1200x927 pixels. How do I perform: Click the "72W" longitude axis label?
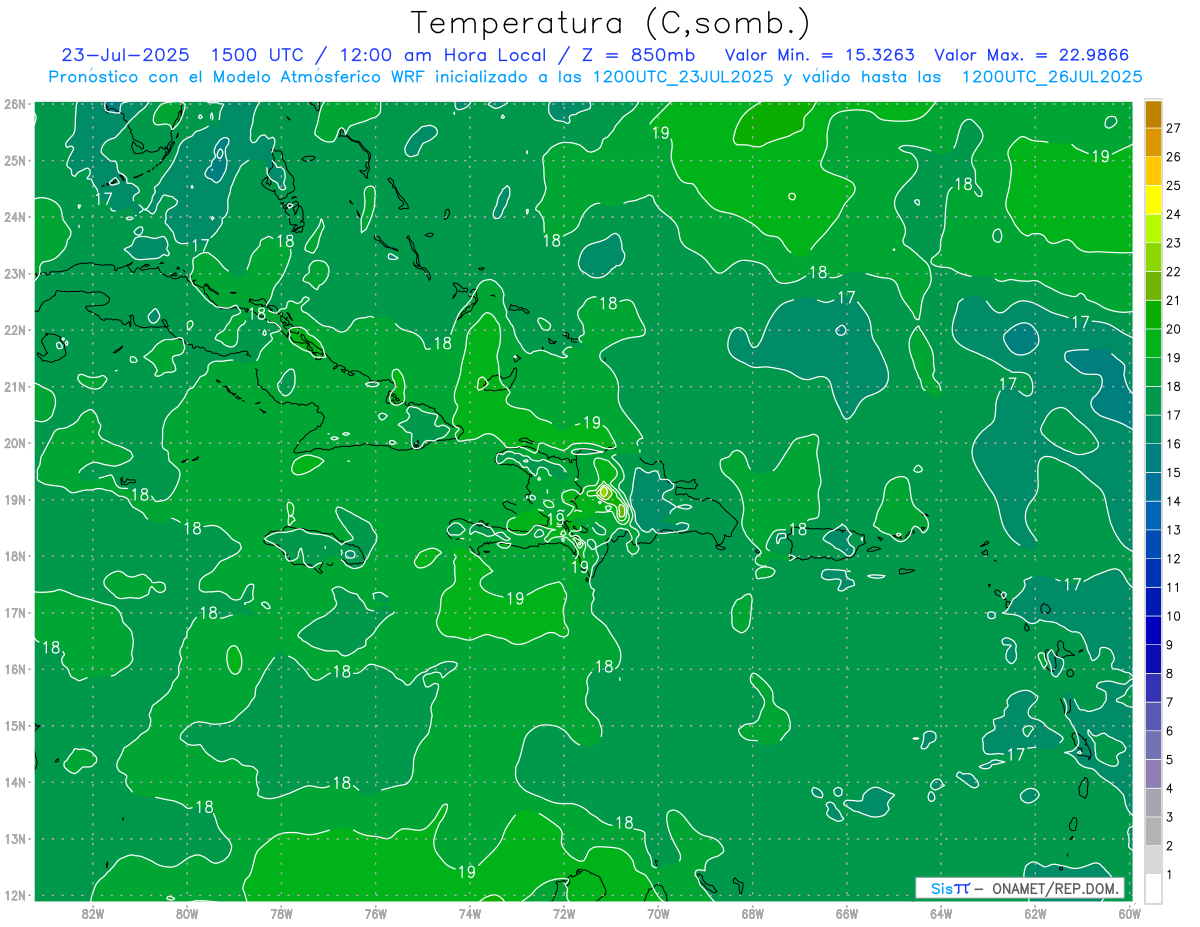(564, 913)
